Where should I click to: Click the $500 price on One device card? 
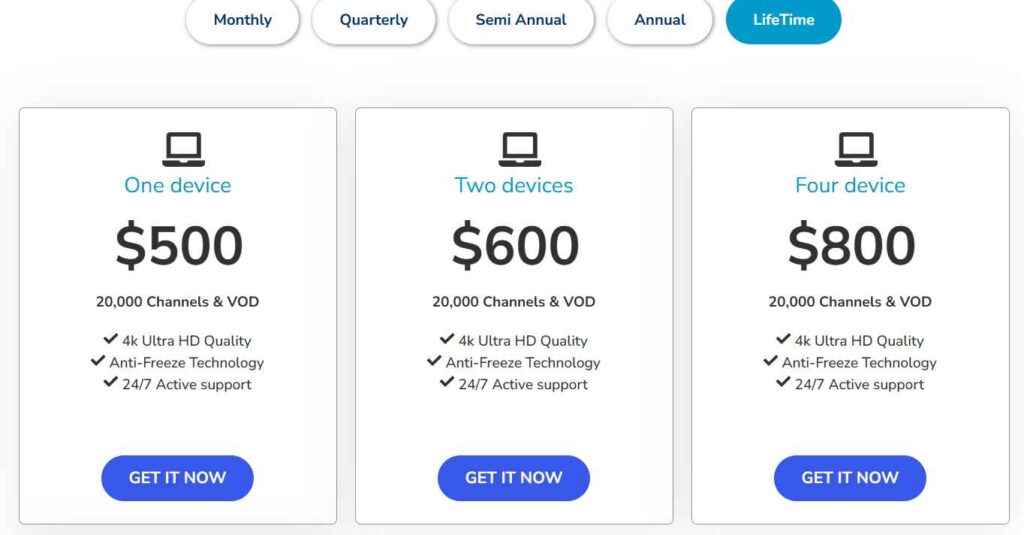pos(179,246)
